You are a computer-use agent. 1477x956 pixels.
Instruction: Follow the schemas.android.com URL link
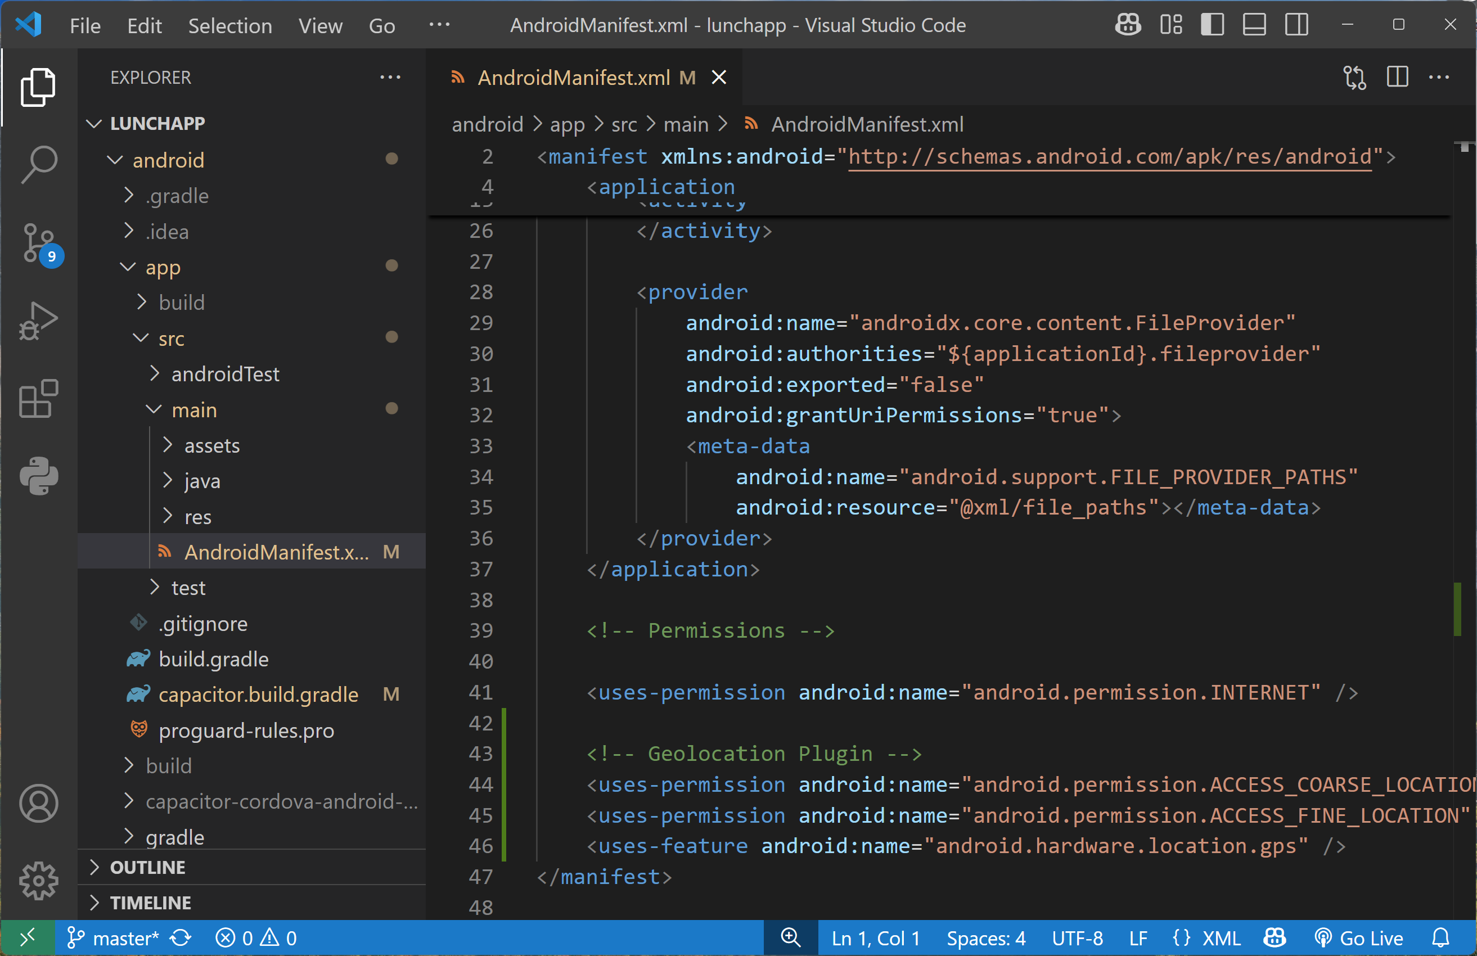point(1109,157)
